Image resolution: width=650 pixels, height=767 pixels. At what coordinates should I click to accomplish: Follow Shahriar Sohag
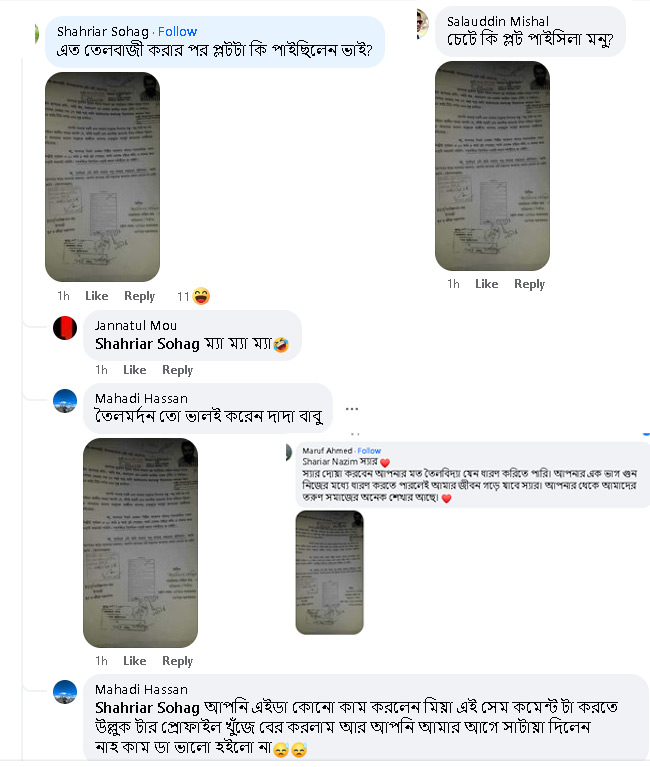click(177, 32)
